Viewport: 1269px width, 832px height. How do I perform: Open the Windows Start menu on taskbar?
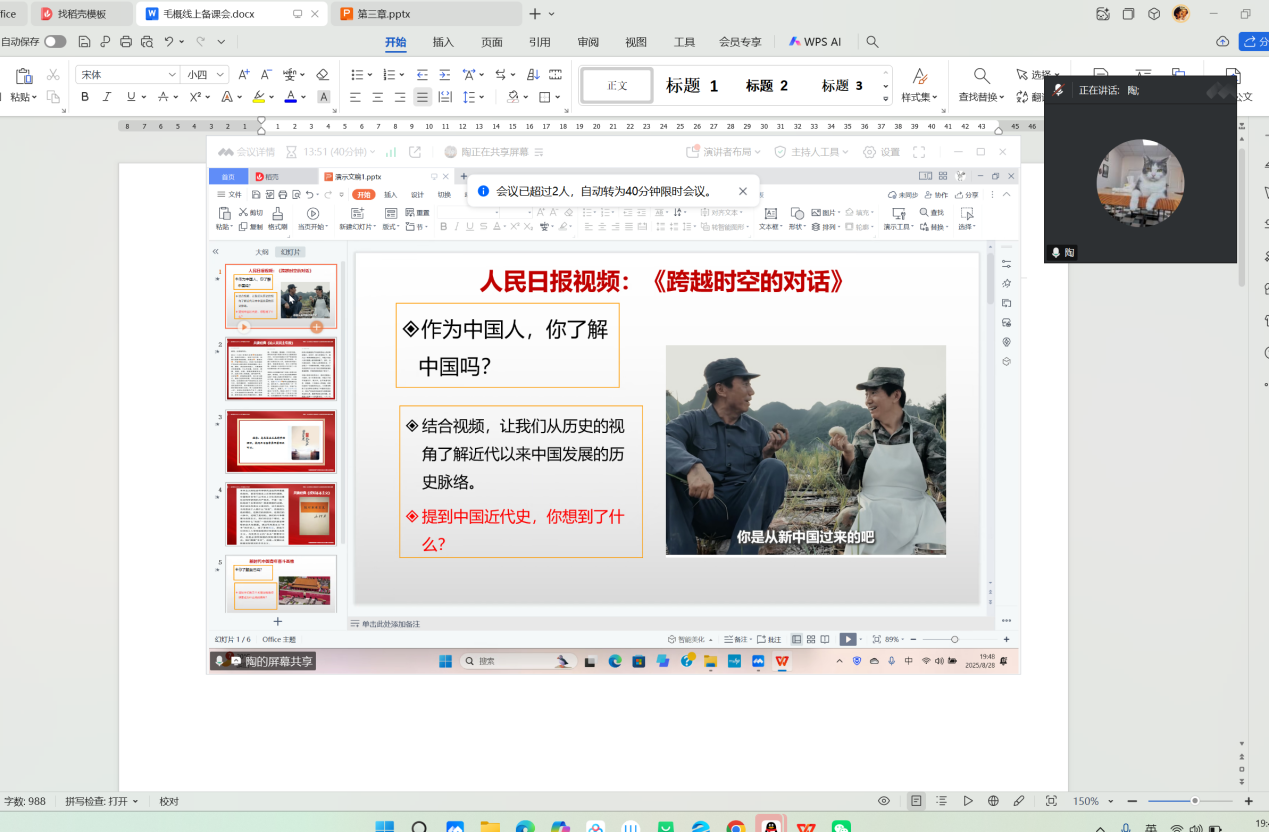(384, 827)
